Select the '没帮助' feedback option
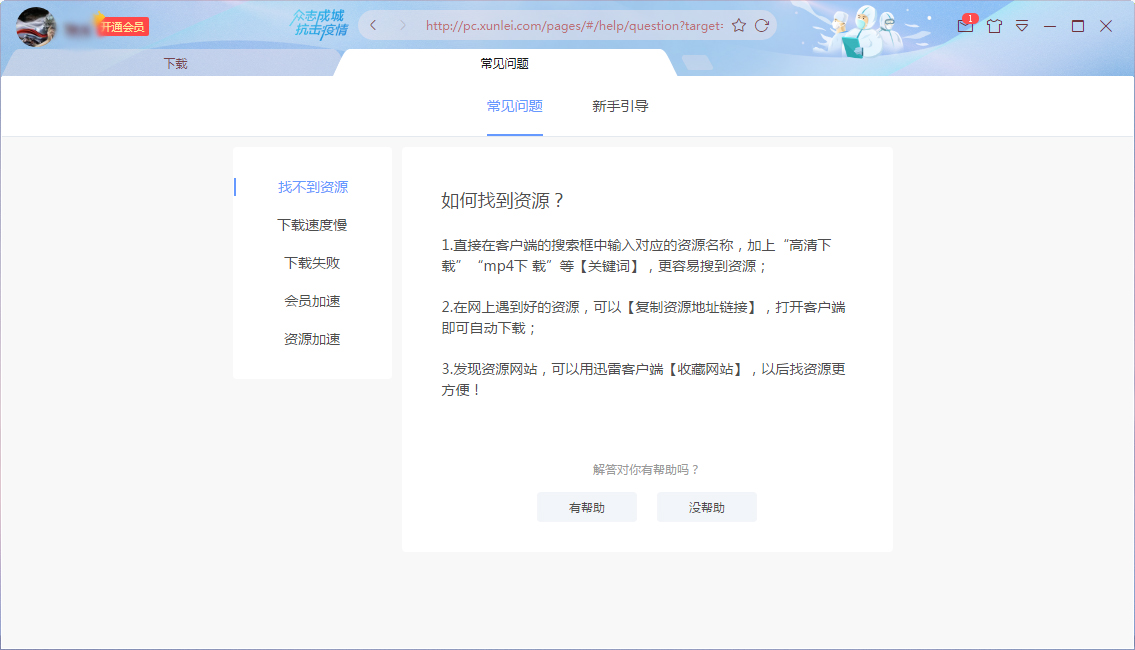 [x=707, y=507]
